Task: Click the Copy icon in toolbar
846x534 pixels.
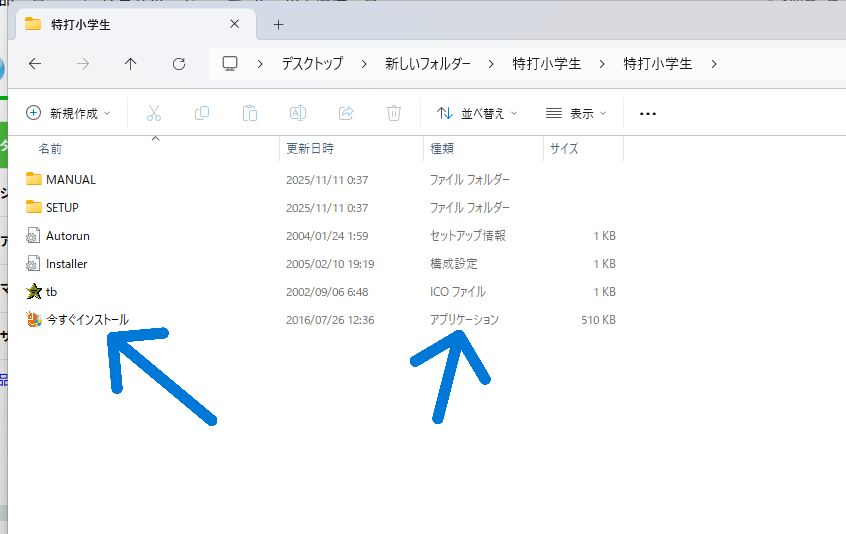Action: [202, 113]
